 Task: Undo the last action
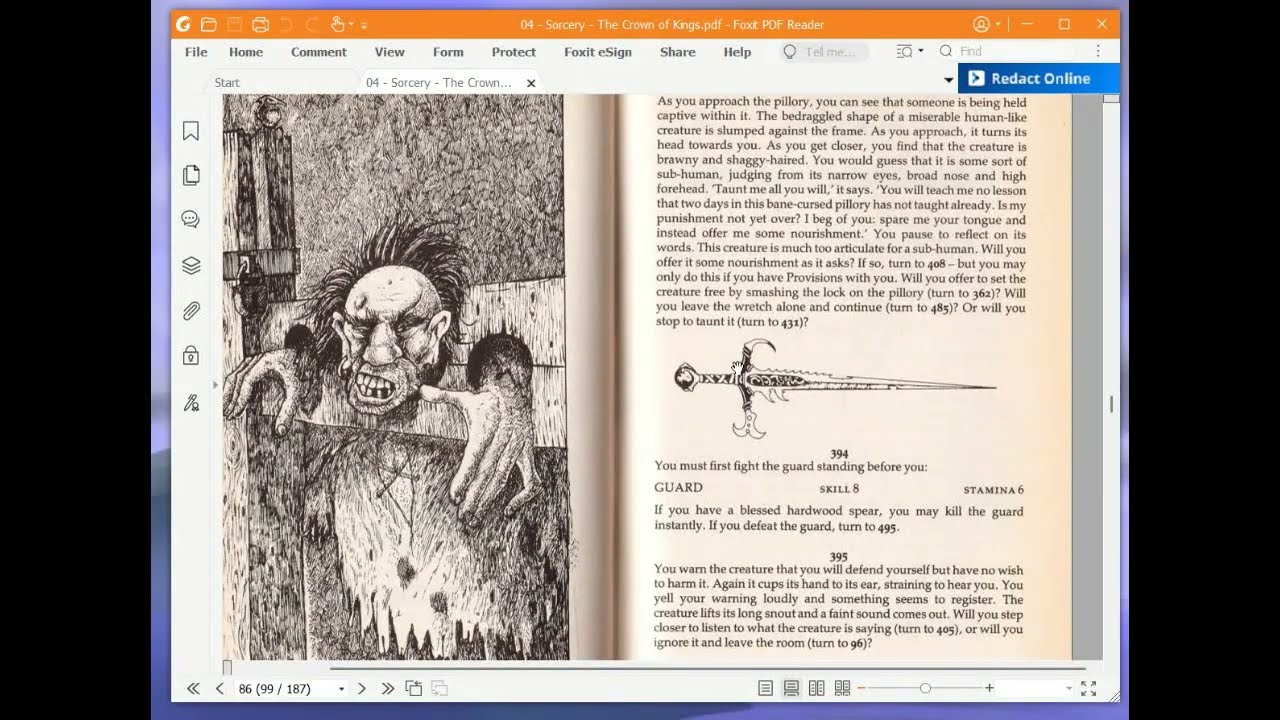(286, 24)
